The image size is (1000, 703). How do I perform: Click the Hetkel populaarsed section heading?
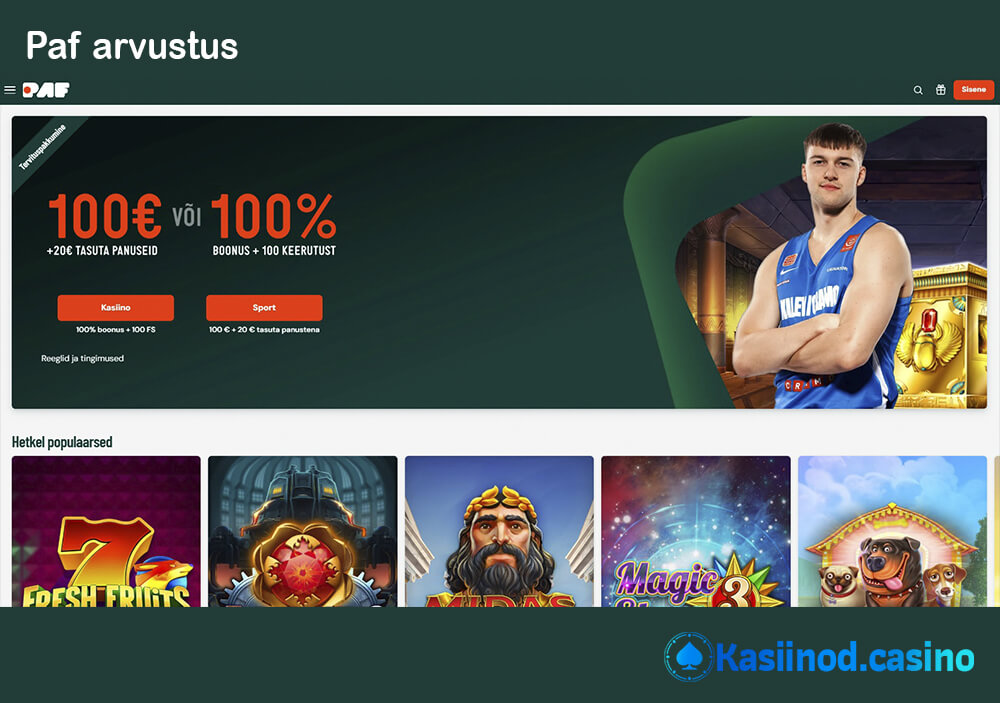pyautogui.click(x=62, y=442)
